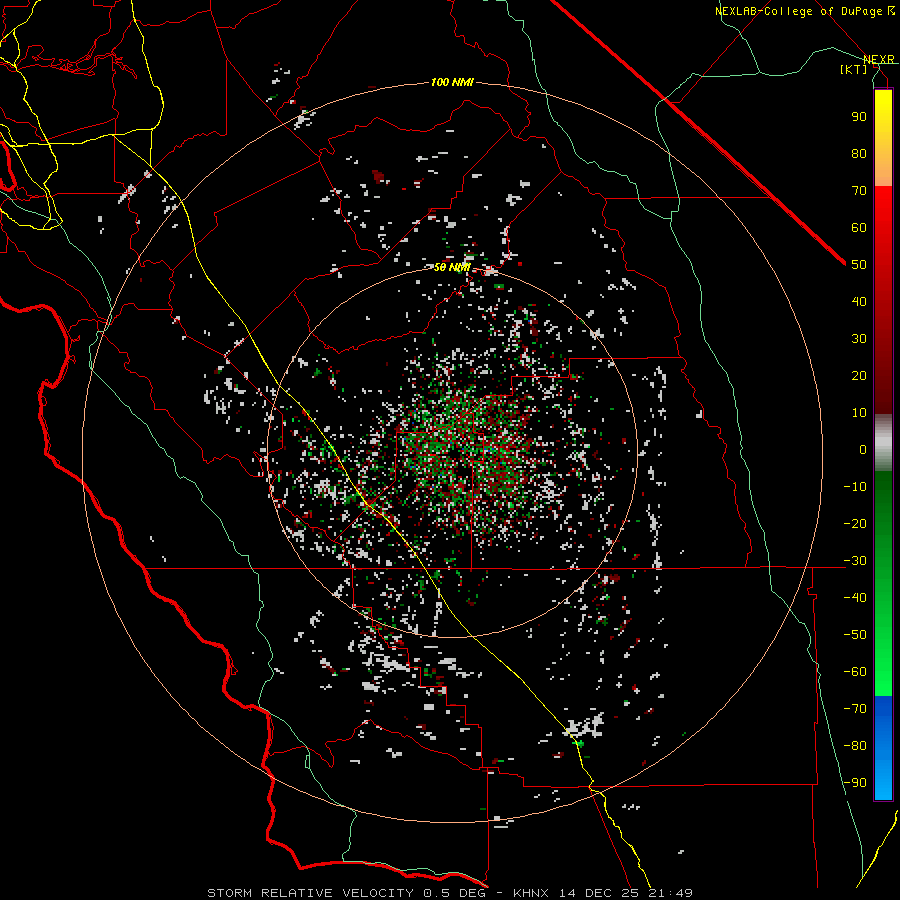This screenshot has width=900, height=900.
Task: Click the "NEXLAB-College of DuPage" title text
Action: pos(800,11)
